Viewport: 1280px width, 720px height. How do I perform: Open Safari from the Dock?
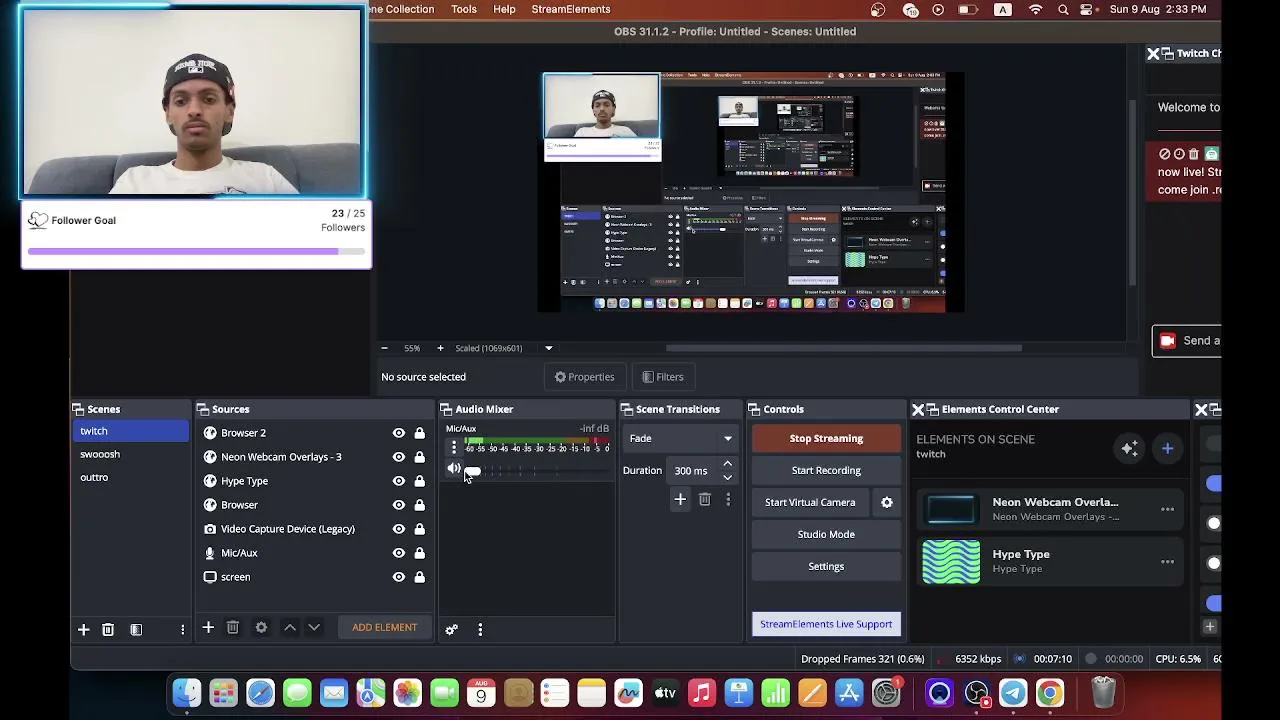coord(260,693)
